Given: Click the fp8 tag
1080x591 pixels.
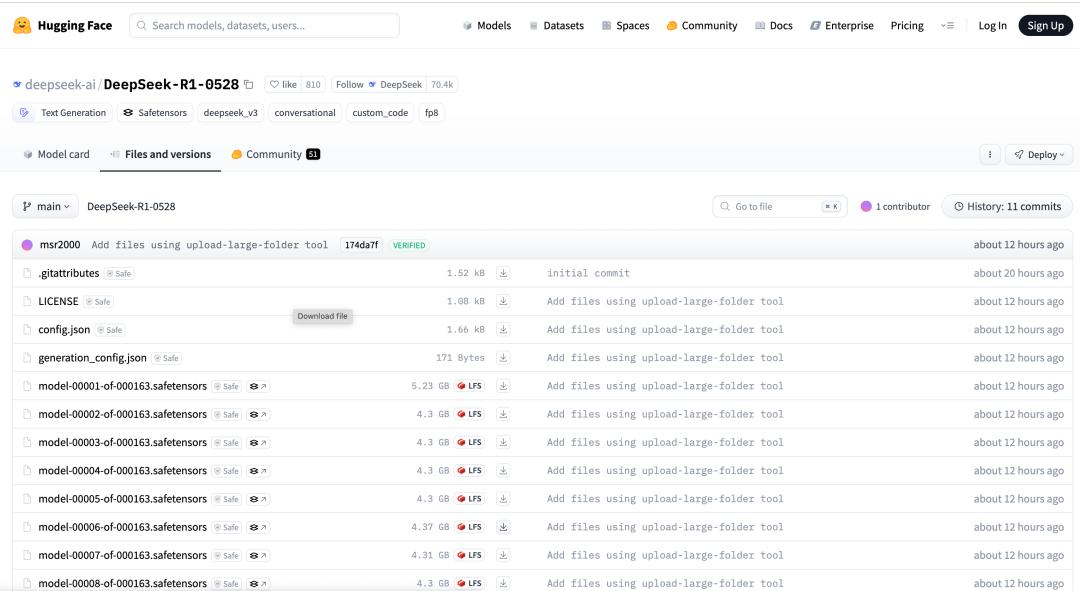Looking at the screenshot, I should point(432,113).
